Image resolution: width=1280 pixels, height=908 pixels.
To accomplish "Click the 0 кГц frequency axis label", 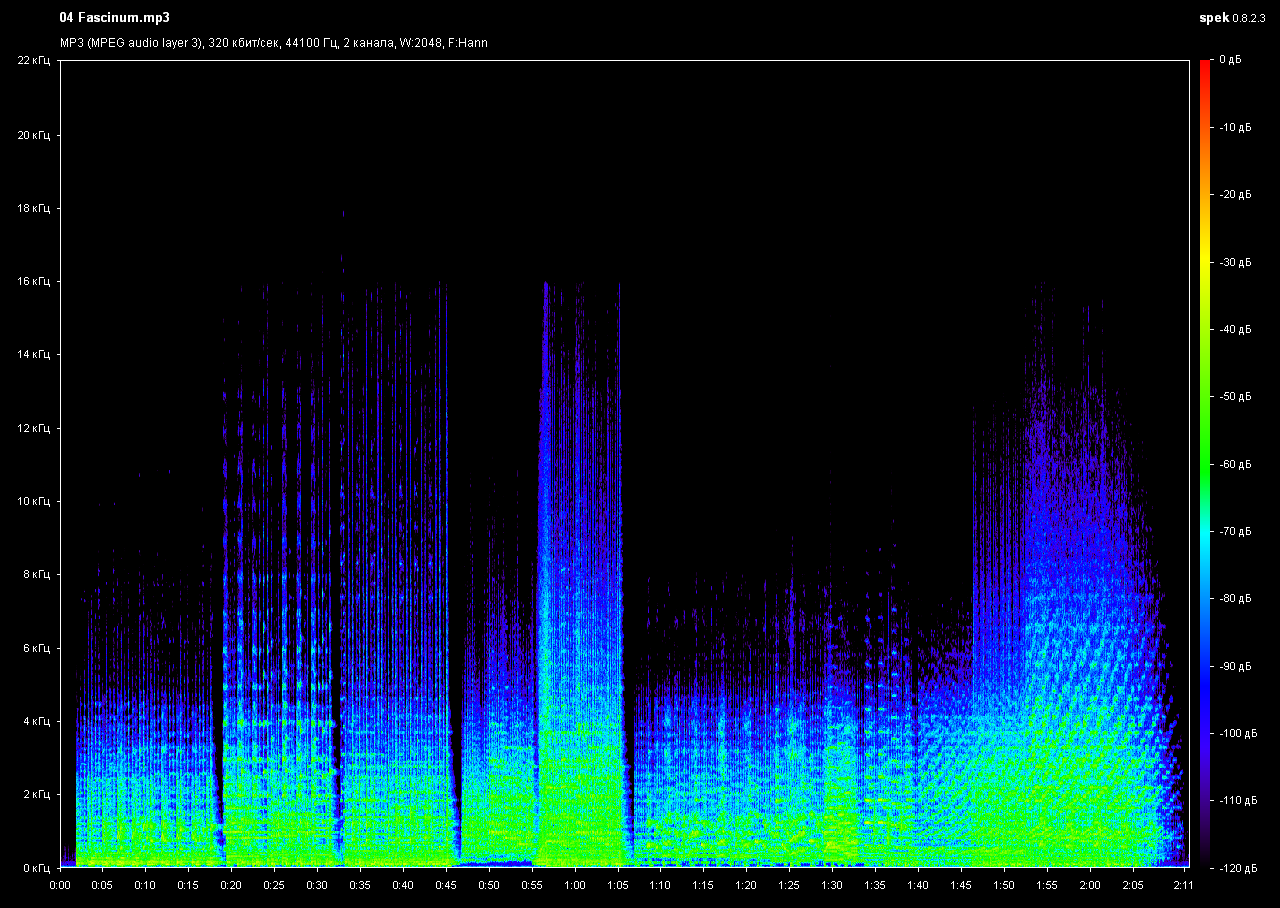I will (36, 867).
